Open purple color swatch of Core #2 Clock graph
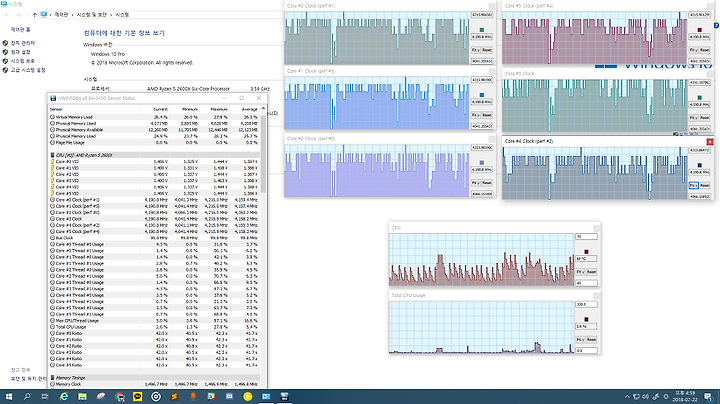 click(x=482, y=163)
